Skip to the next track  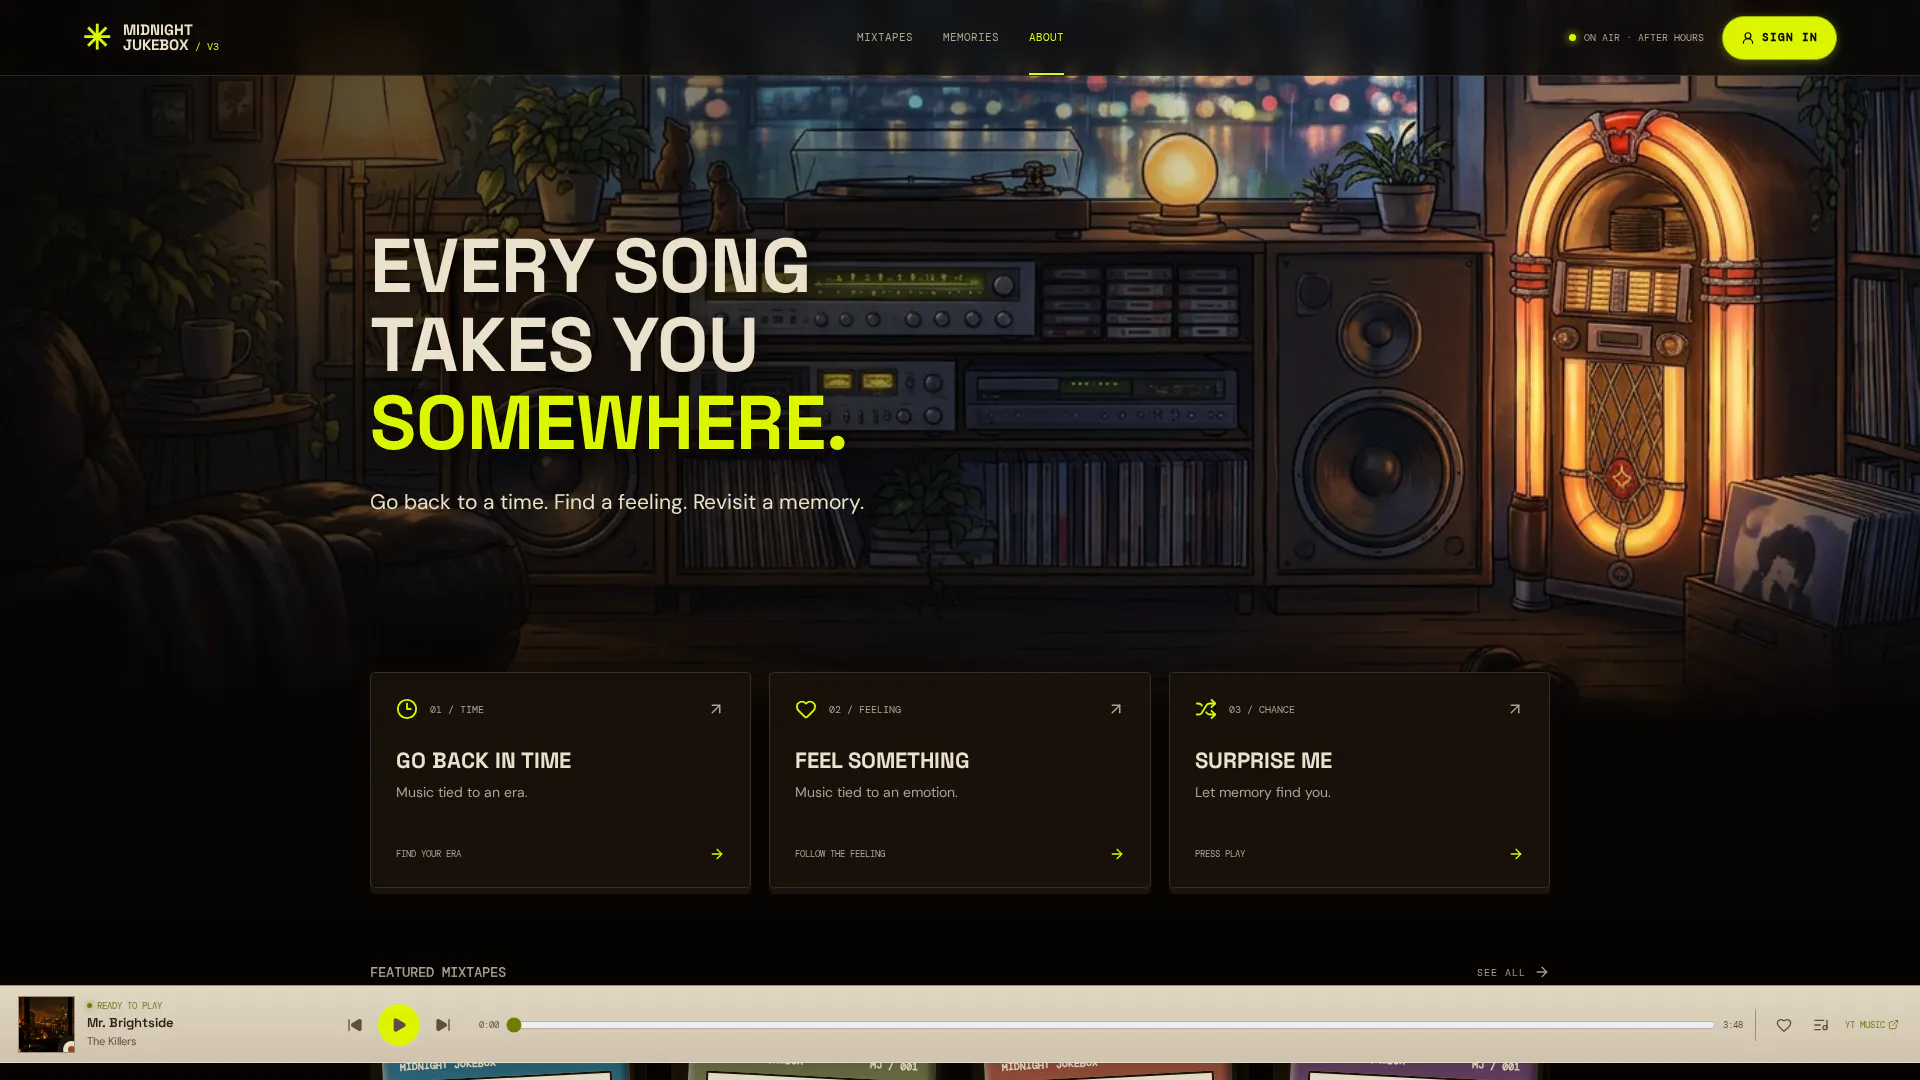point(443,1025)
